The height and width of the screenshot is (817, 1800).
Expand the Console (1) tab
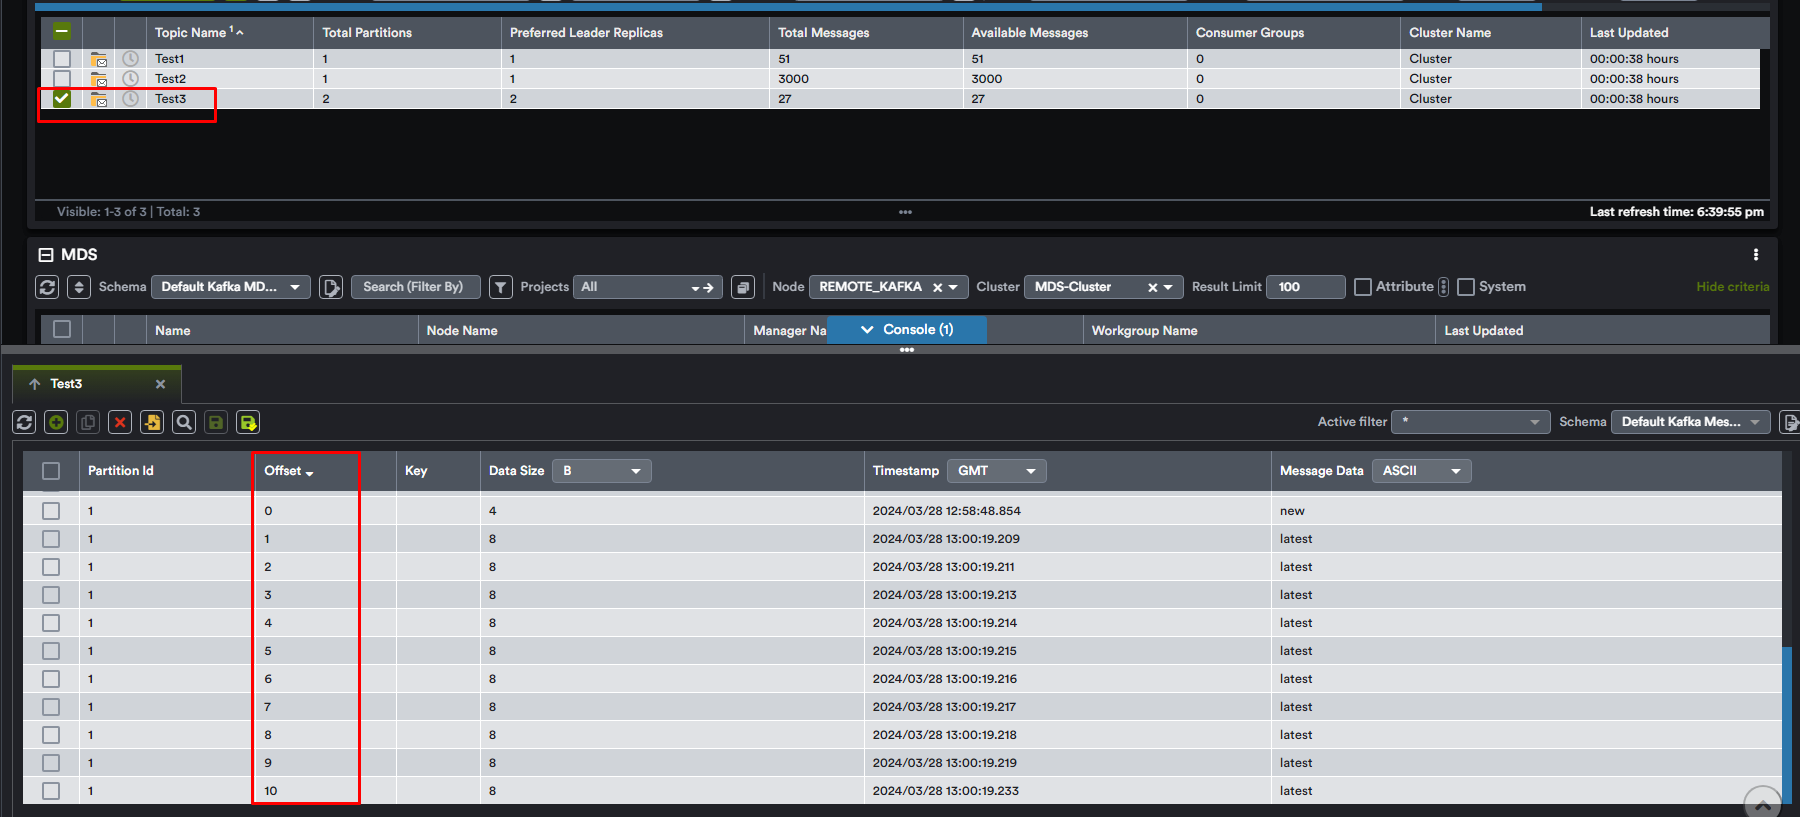tap(907, 330)
